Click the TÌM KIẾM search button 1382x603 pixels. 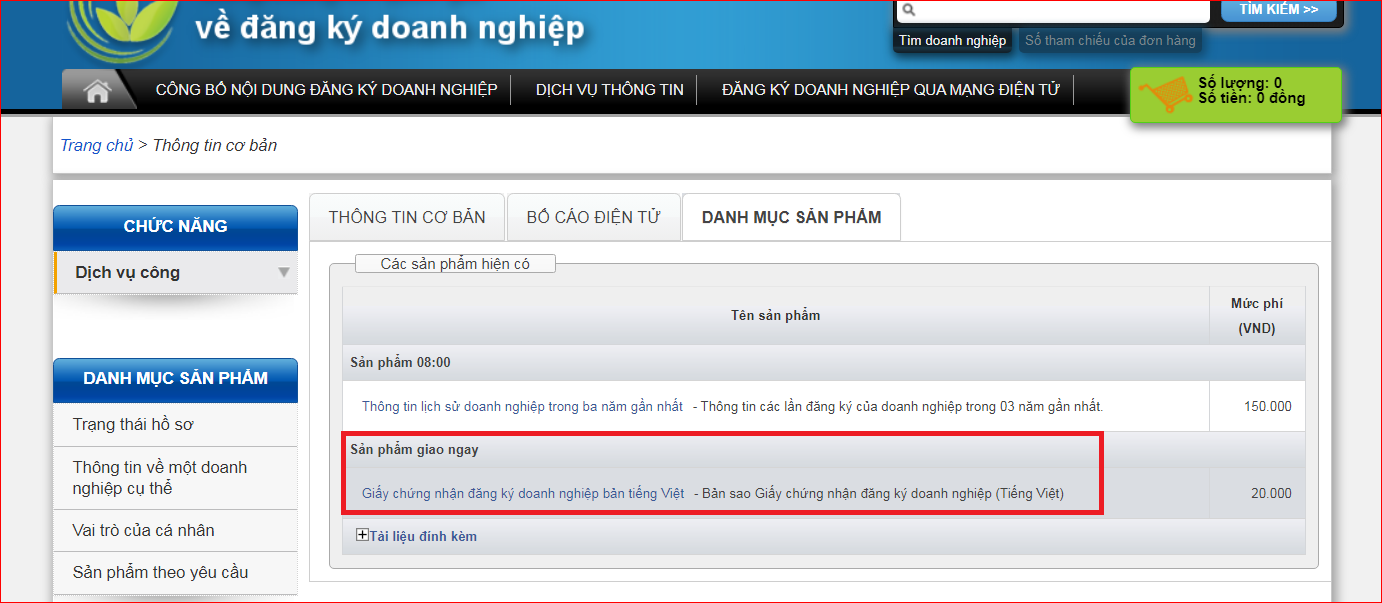coord(1279,10)
